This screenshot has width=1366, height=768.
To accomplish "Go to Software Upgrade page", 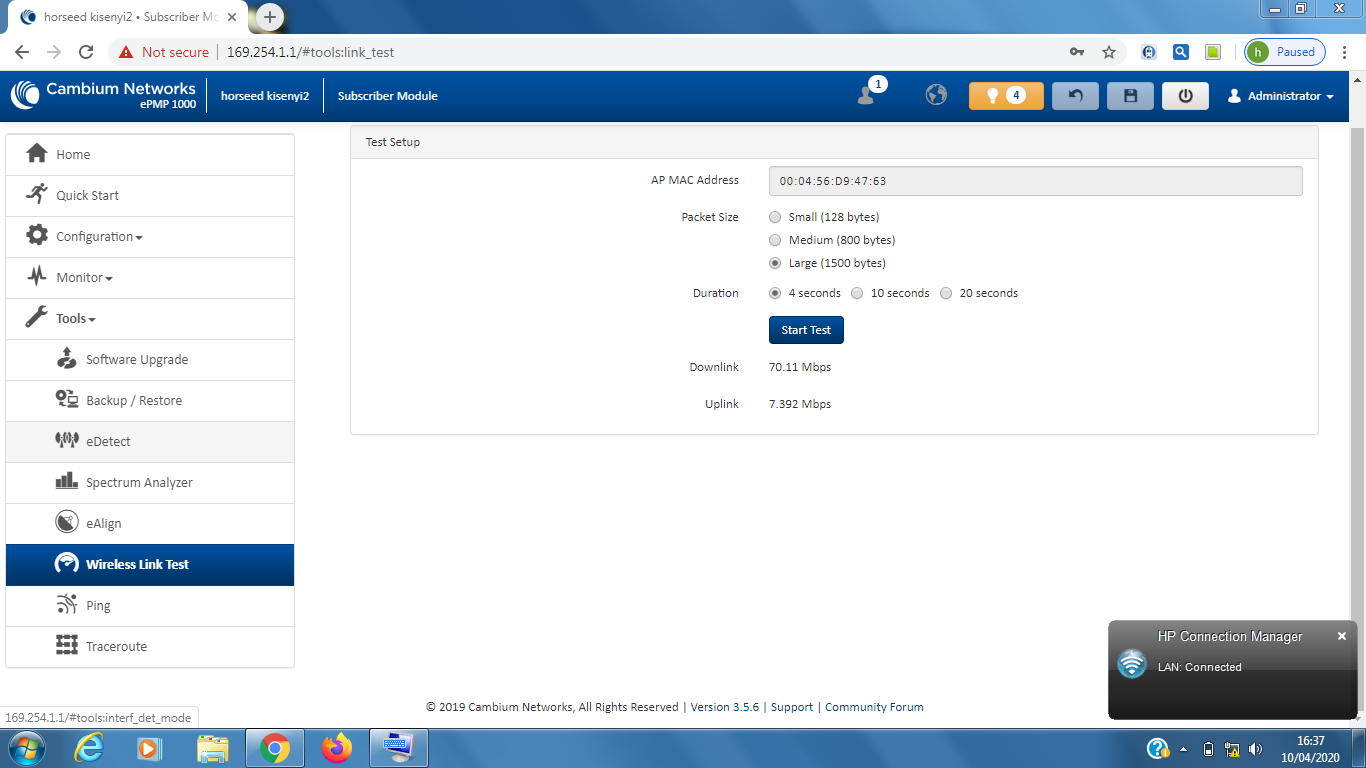I will 137,360.
